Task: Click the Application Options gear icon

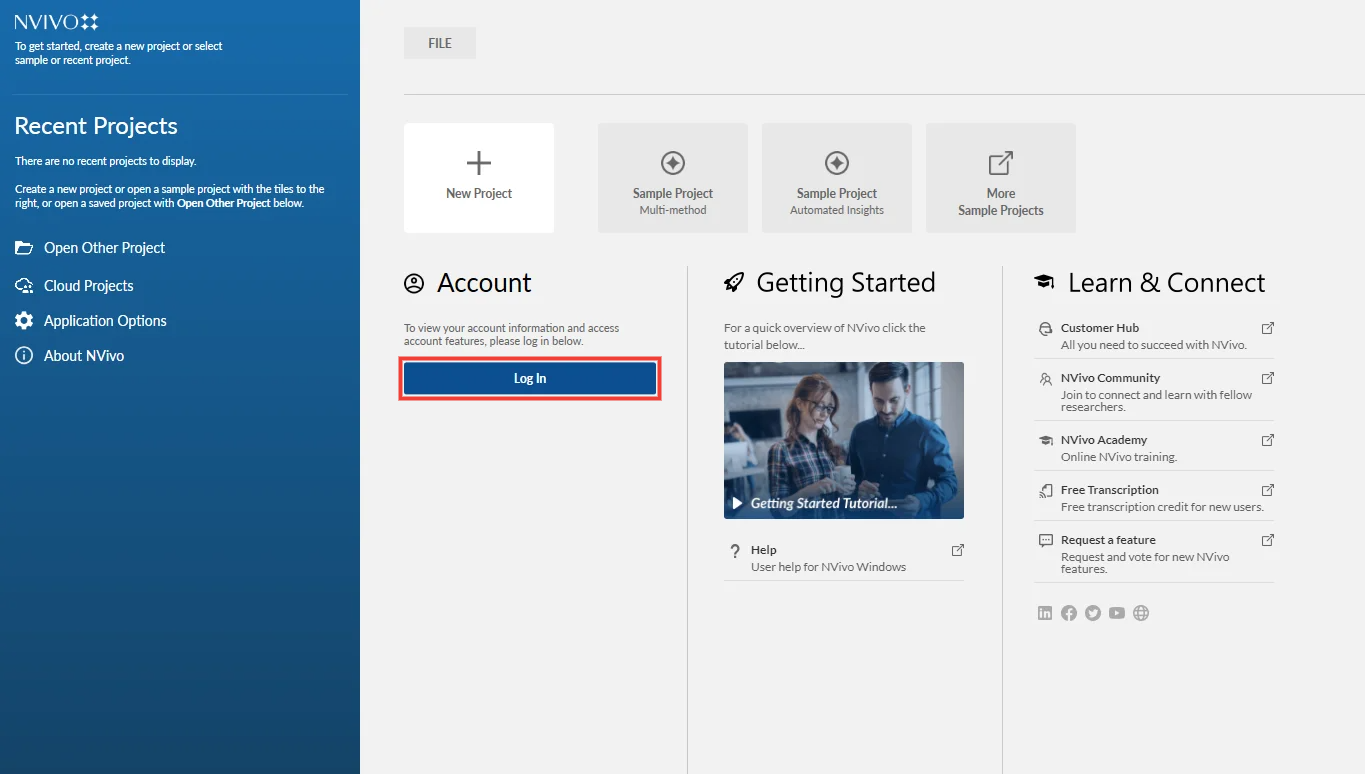Action: (x=24, y=321)
